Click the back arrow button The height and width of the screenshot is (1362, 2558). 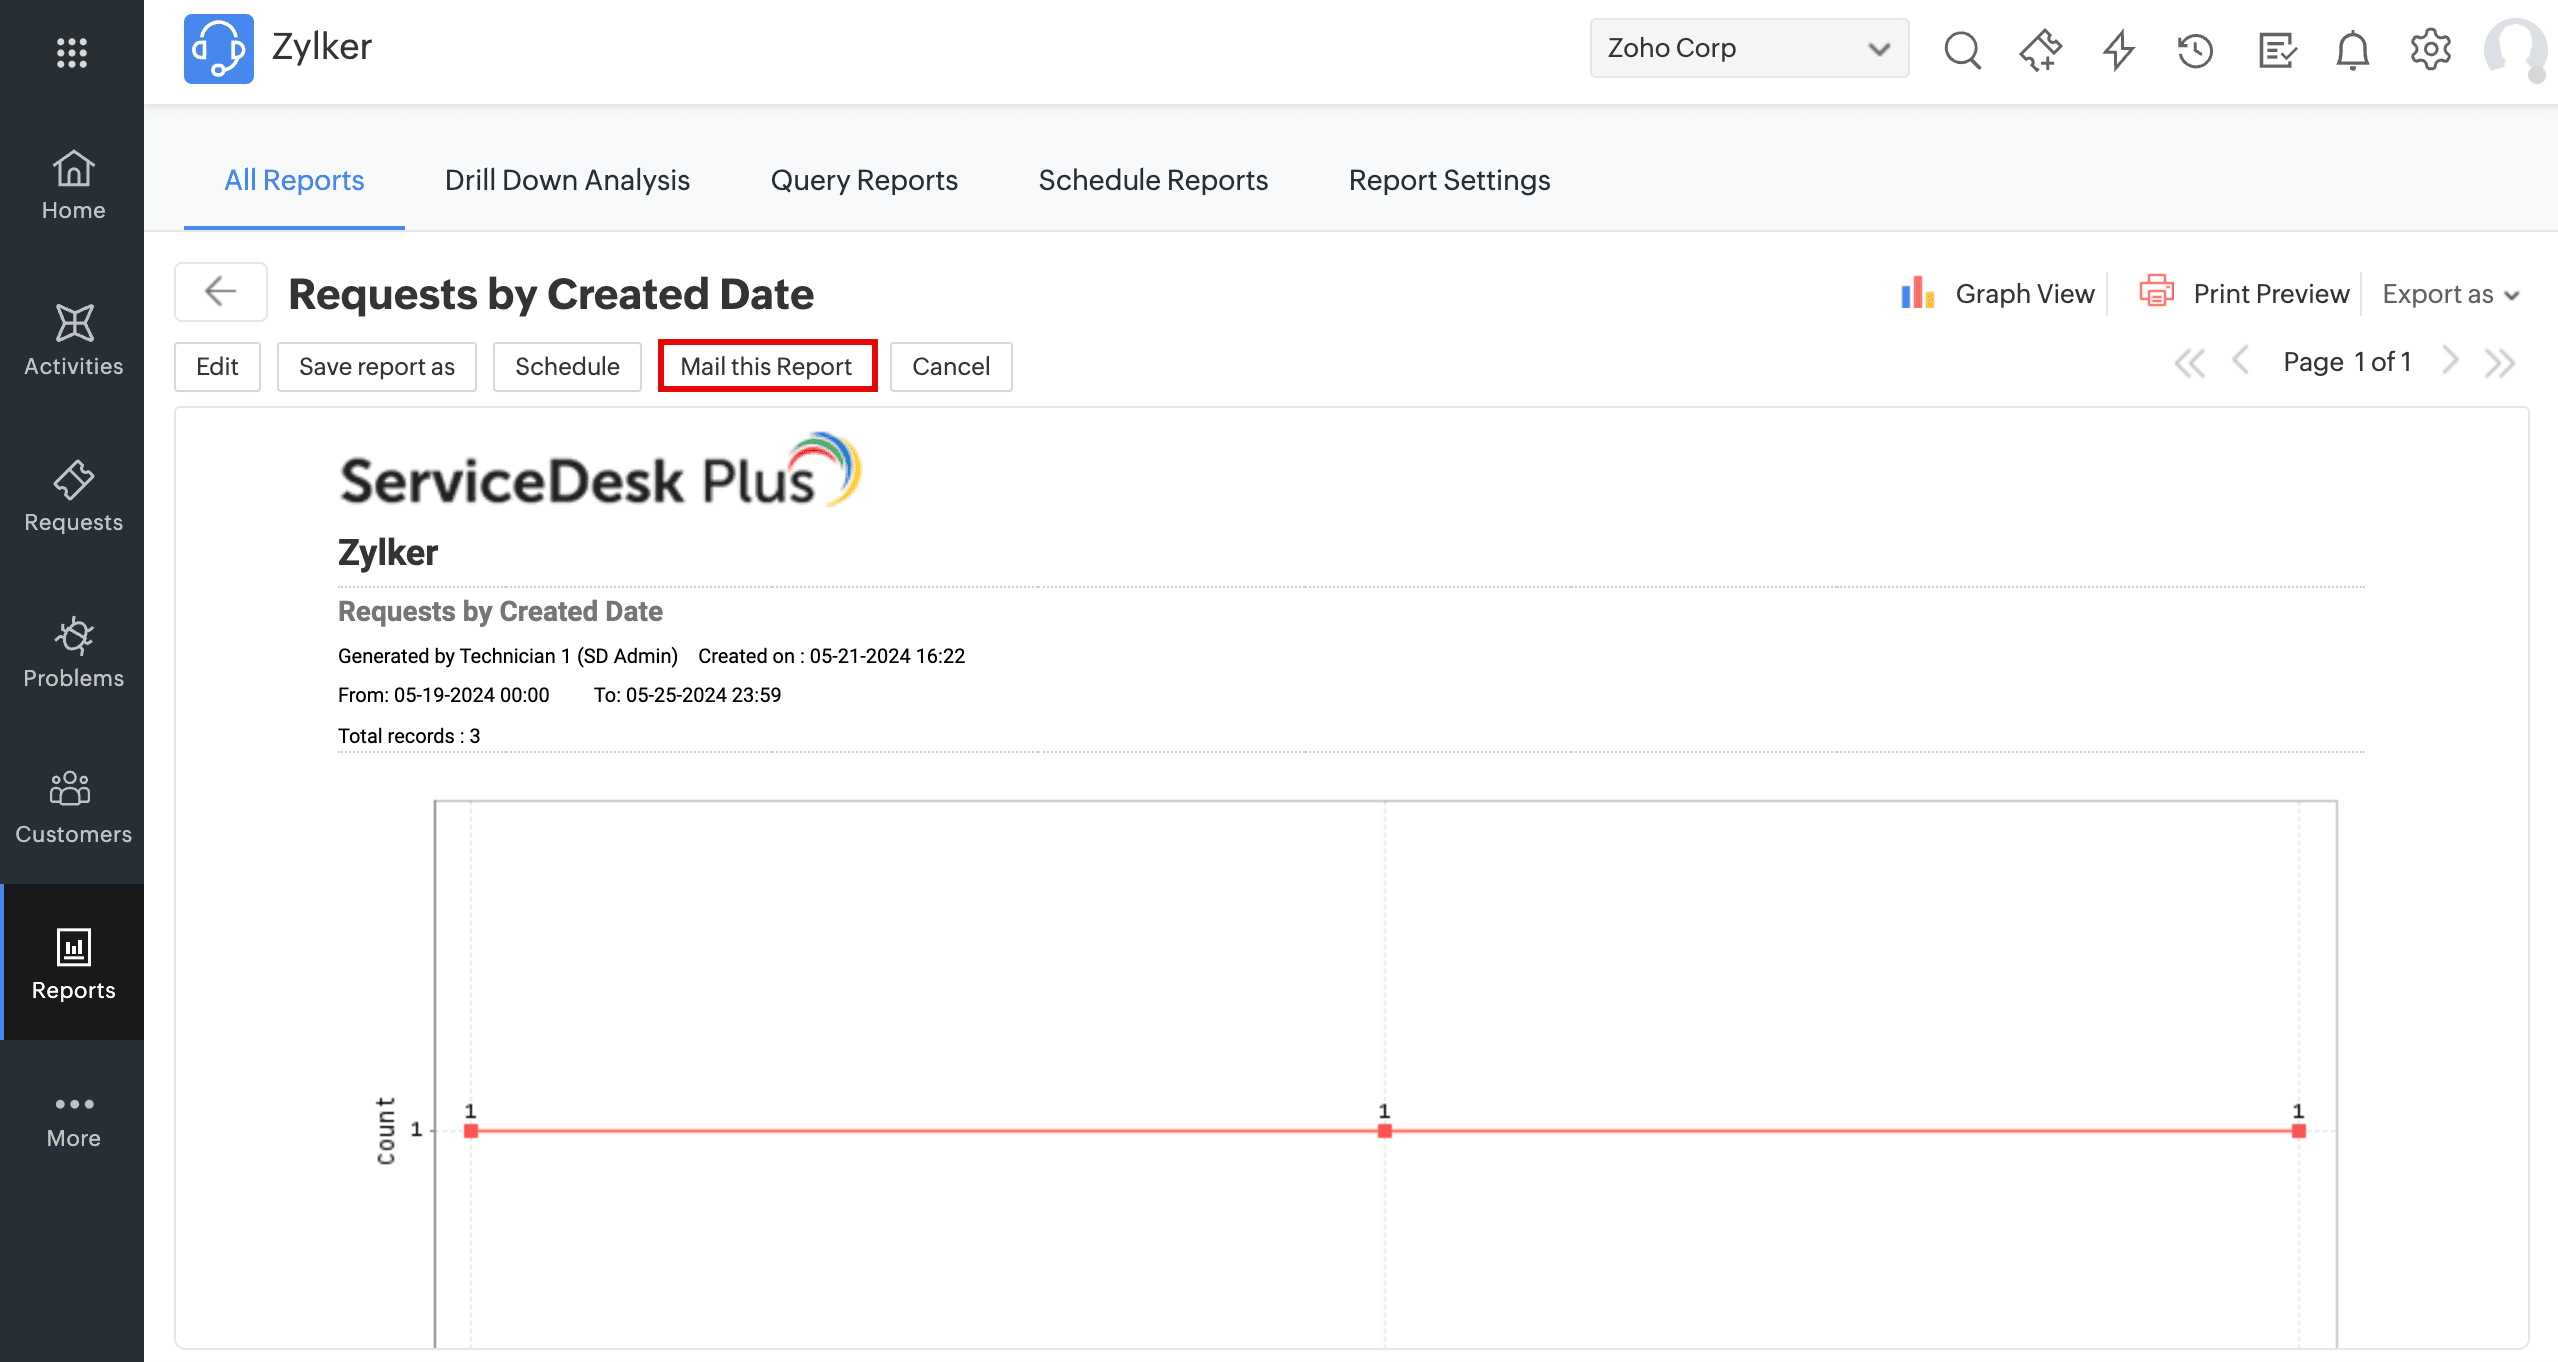tap(220, 292)
